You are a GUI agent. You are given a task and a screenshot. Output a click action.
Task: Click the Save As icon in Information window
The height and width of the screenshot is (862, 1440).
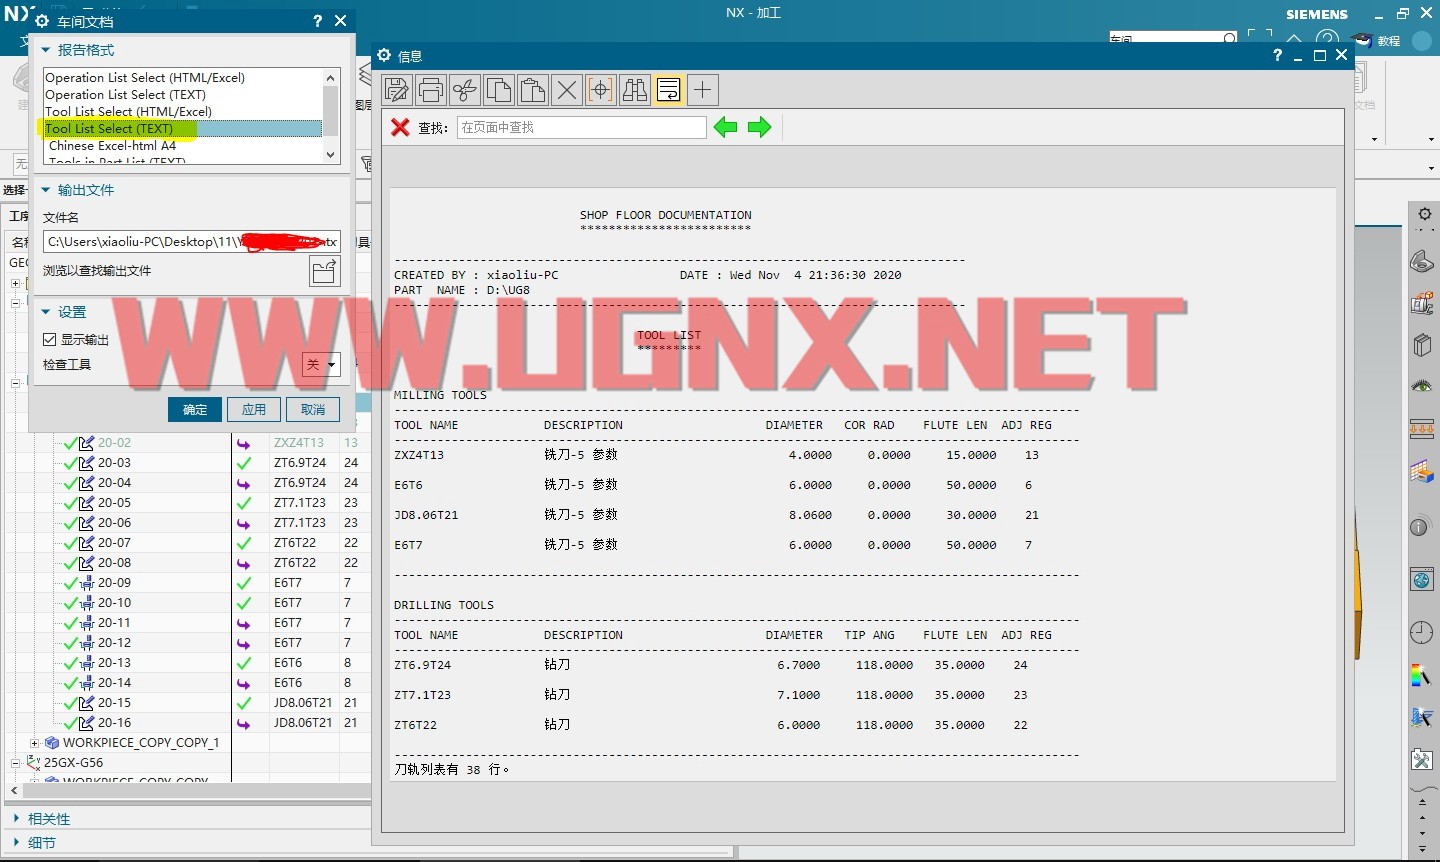(397, 90)
